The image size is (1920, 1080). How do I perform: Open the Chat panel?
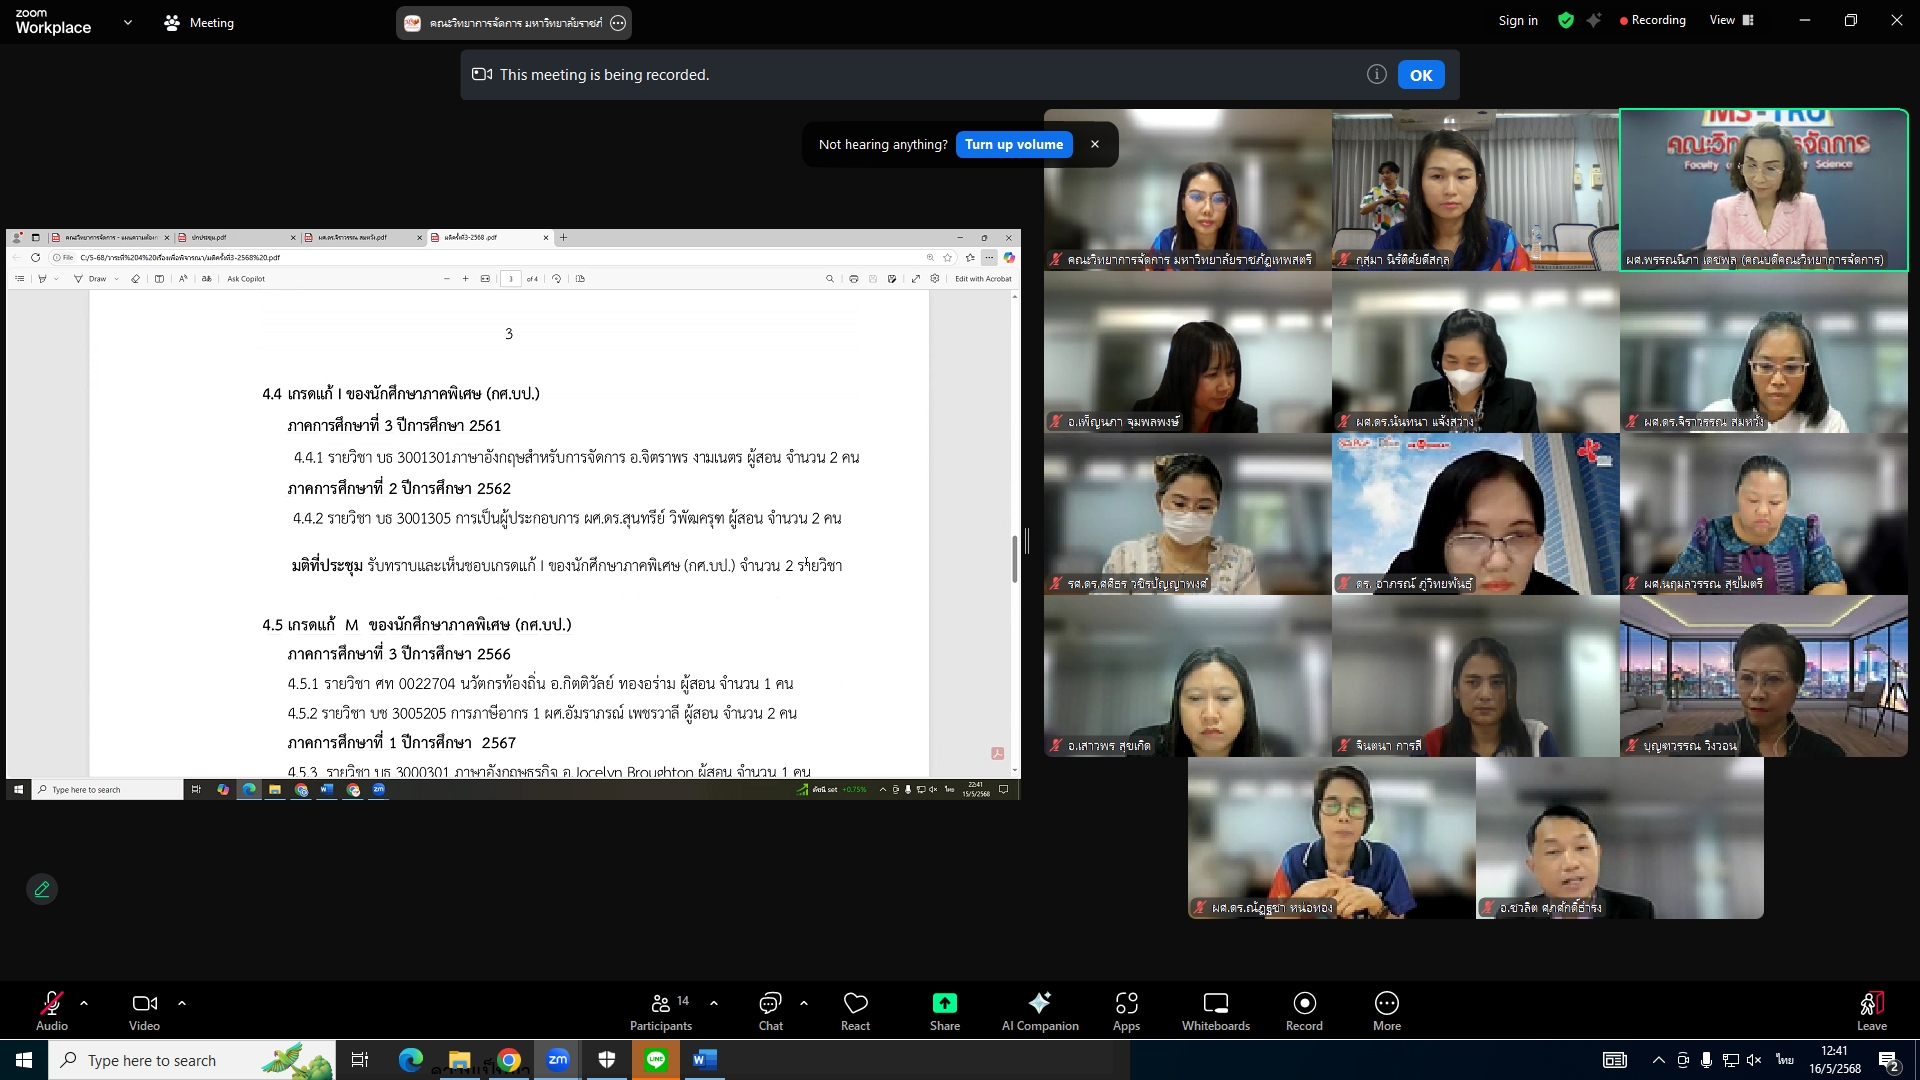point(770,1010)
